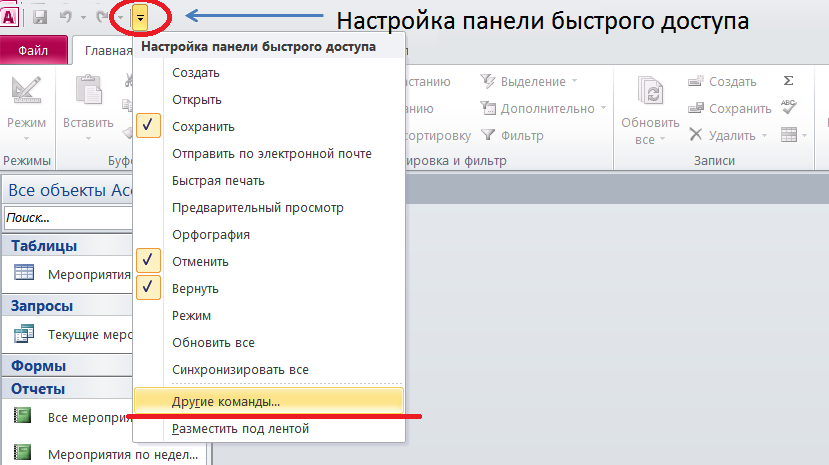This screenshot has height=465, width=829.
Task: Open the Файл tab
Action: [x=34, y=48]
